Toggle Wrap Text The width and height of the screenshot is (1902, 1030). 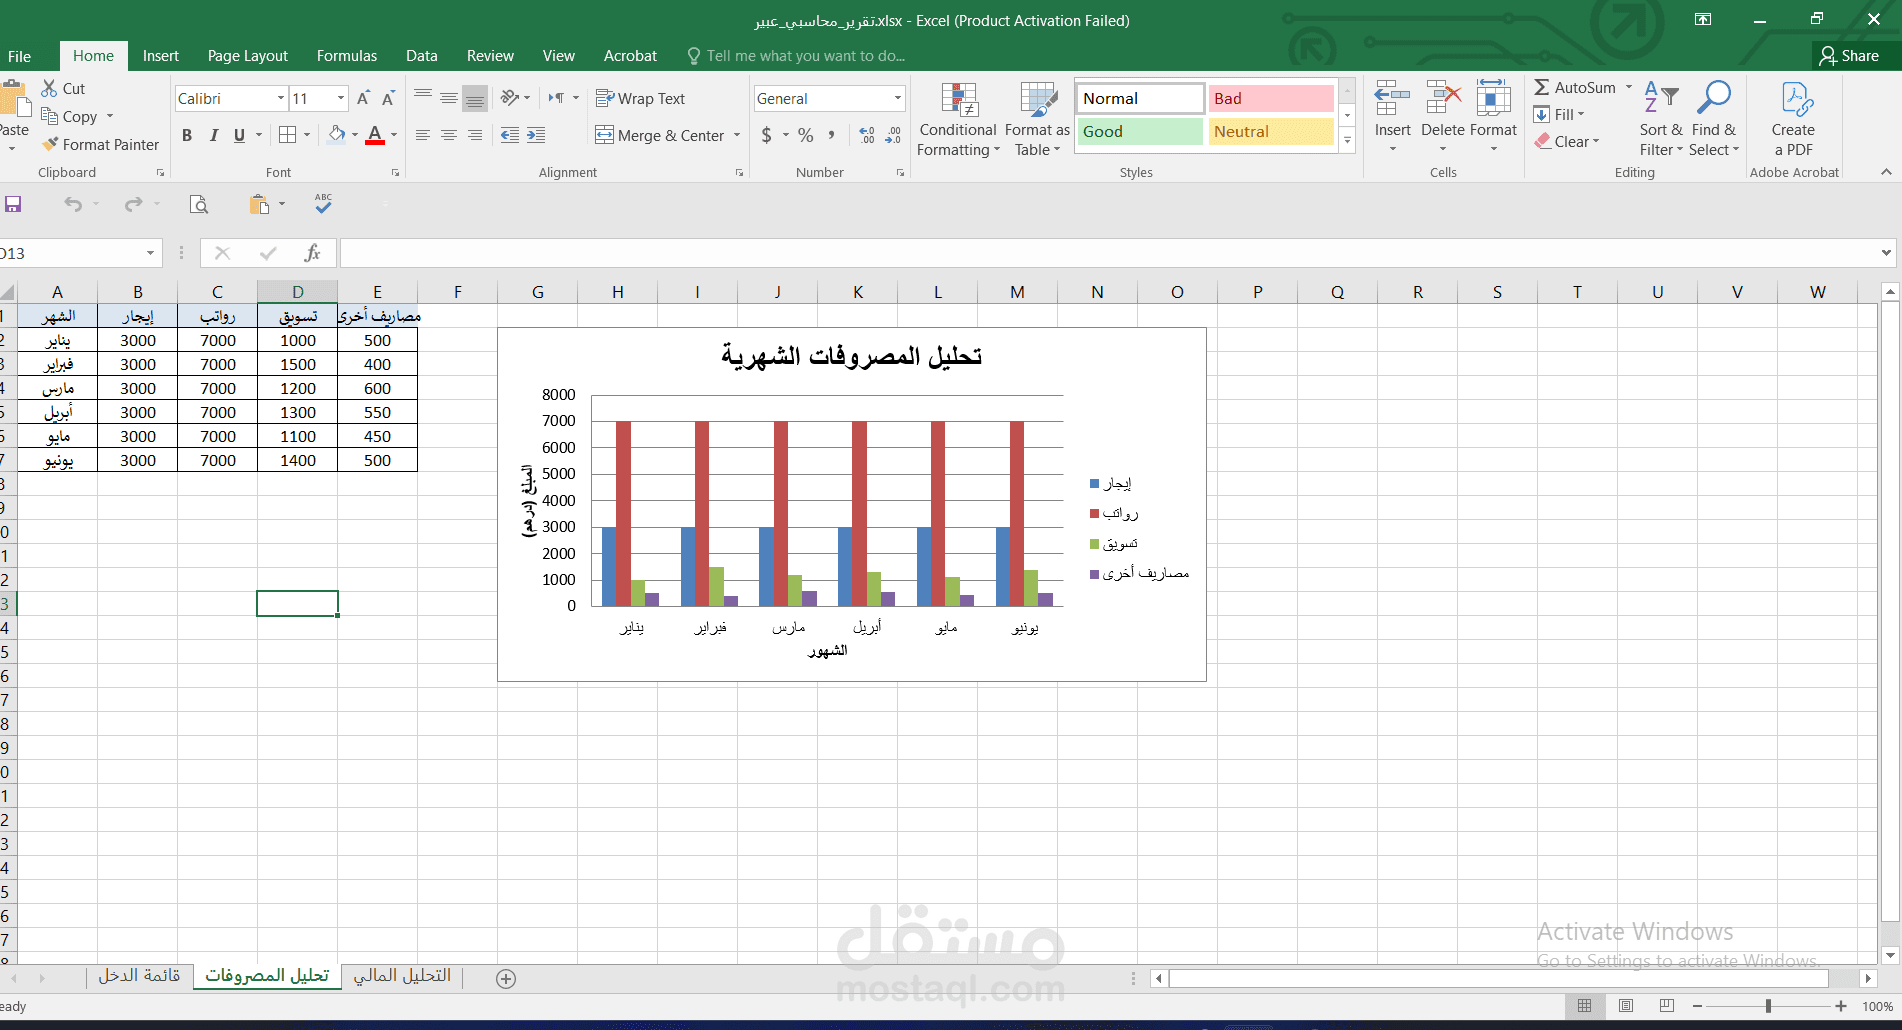[641, 98]
